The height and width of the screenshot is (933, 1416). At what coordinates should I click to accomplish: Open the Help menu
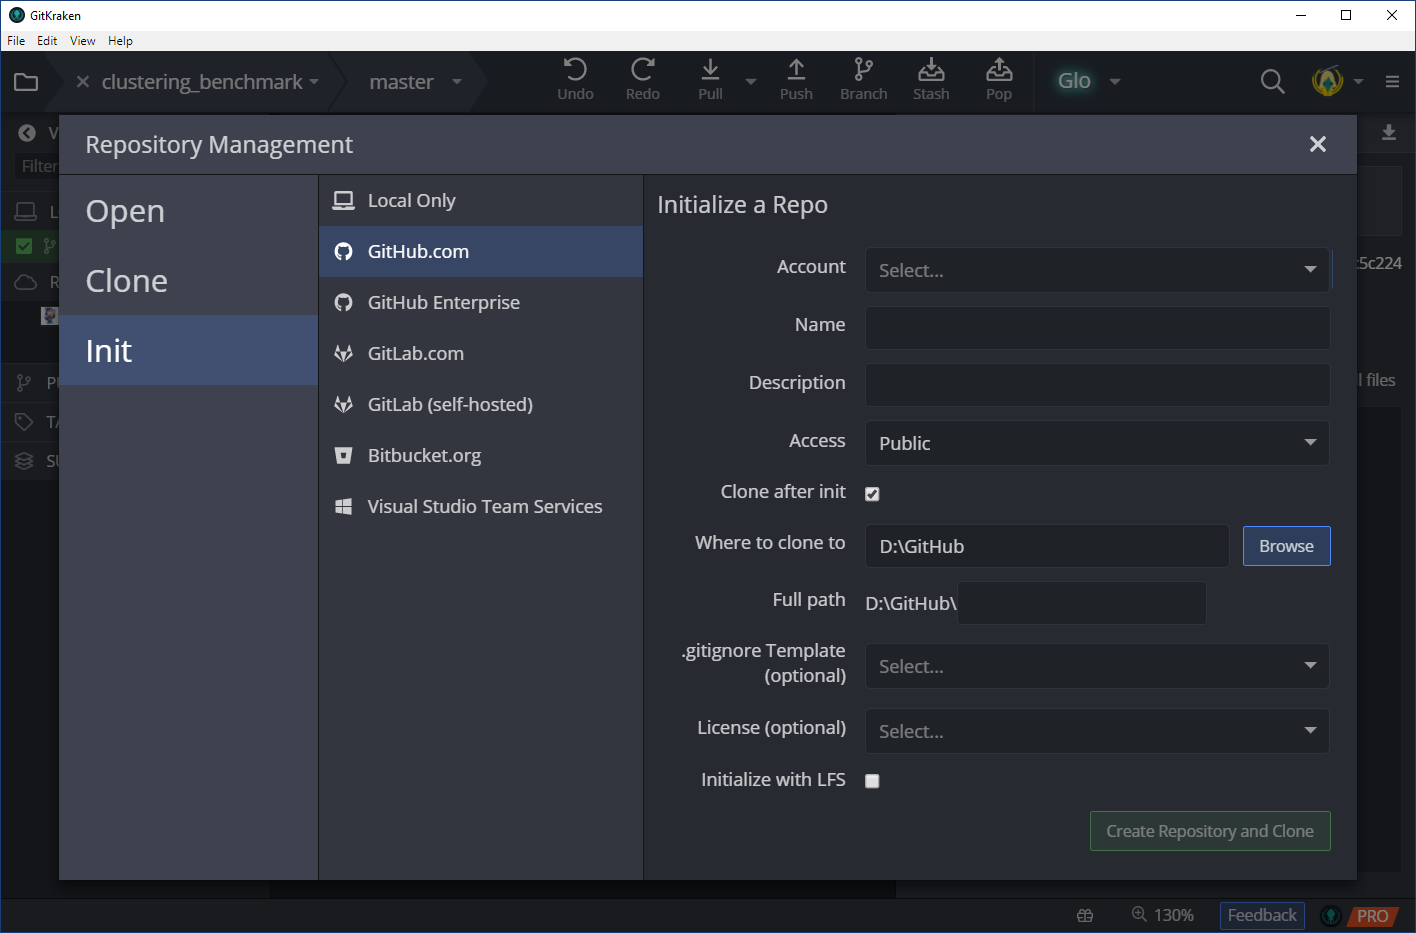pos(120,41)
